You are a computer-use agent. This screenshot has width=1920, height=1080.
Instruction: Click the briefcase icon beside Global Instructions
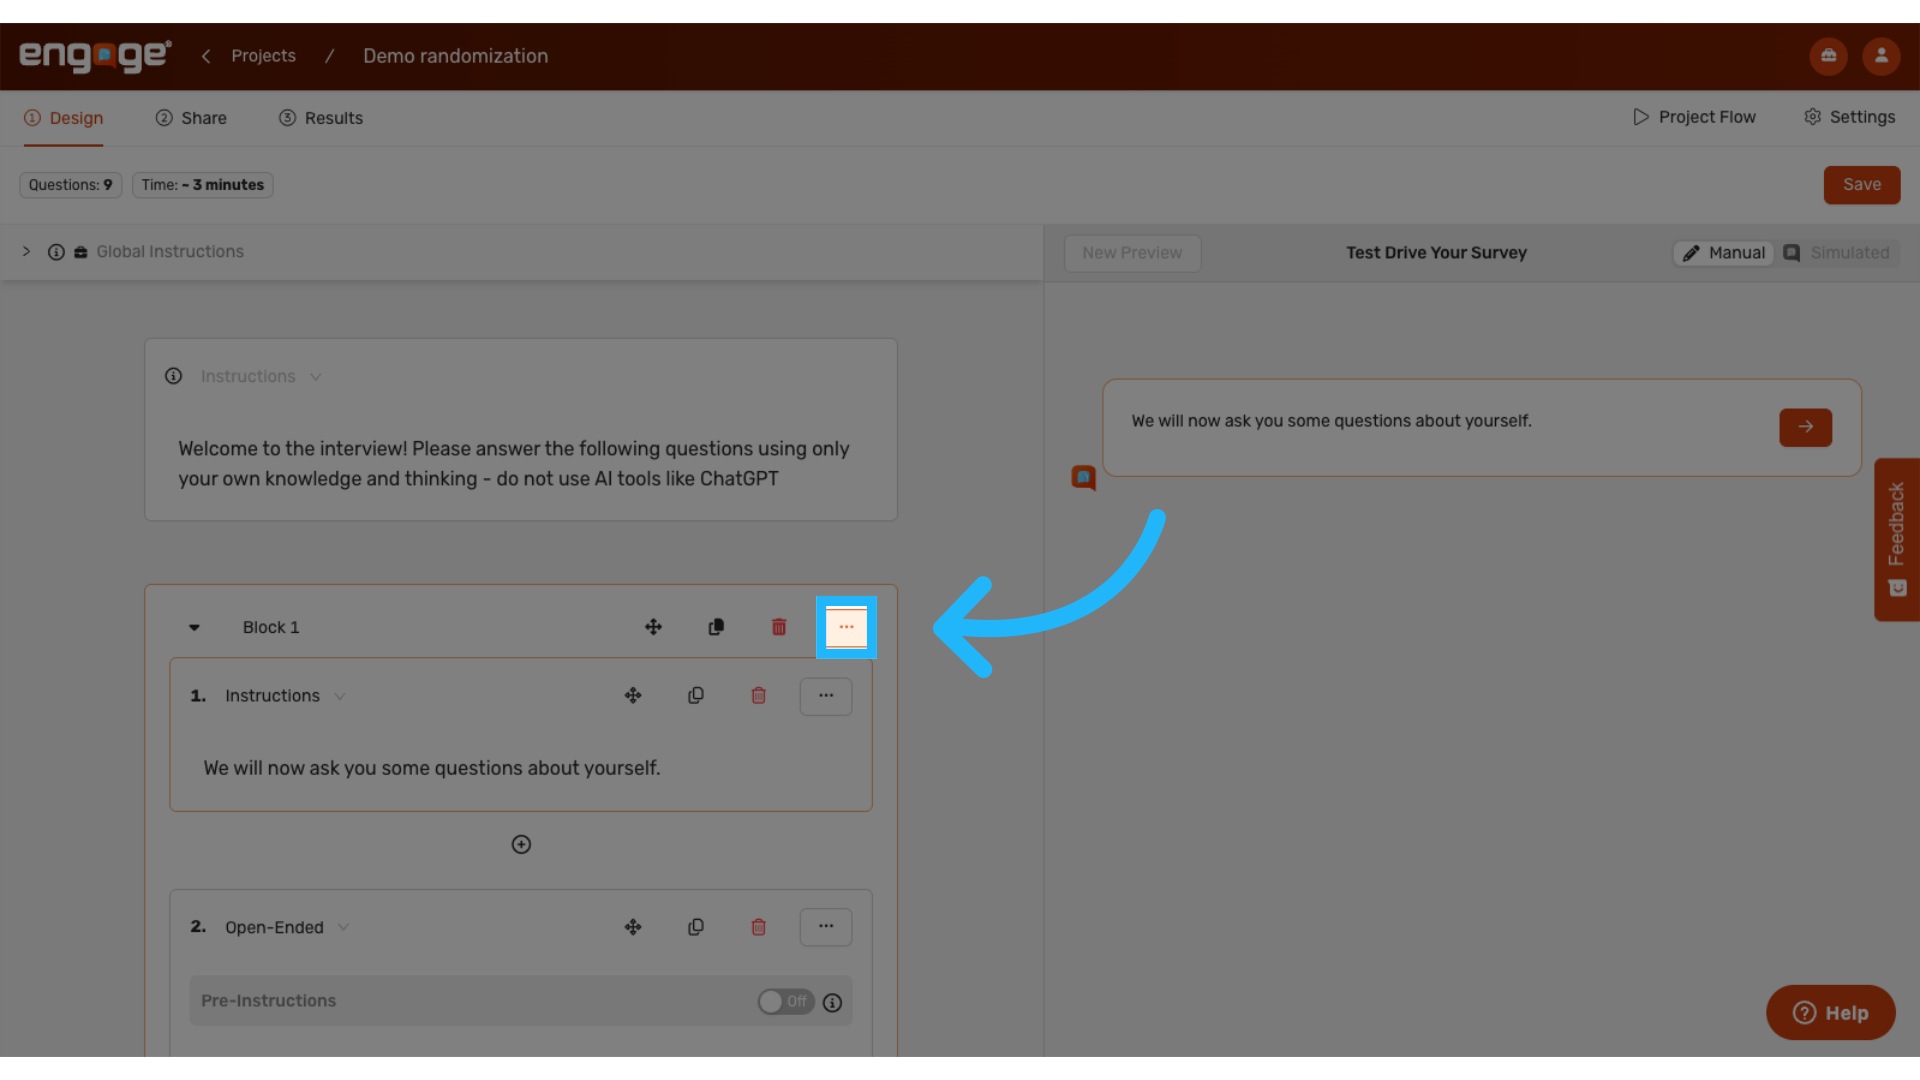(x=81, y=252)
